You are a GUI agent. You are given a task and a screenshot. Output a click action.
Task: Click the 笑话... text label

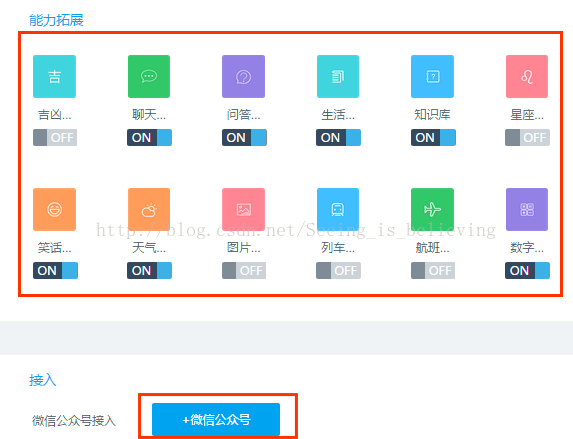(x=55, y=247)
